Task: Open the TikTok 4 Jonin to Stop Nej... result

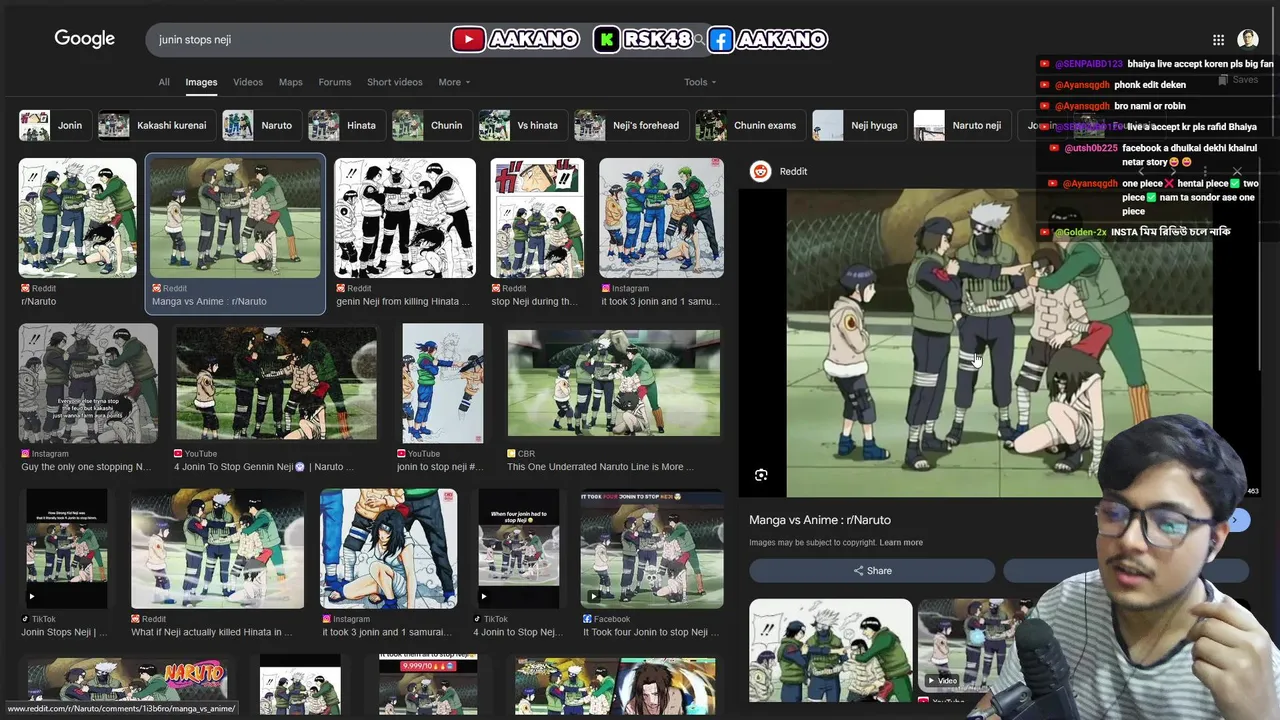Action: pyautogui.click(x=518, y=549)
